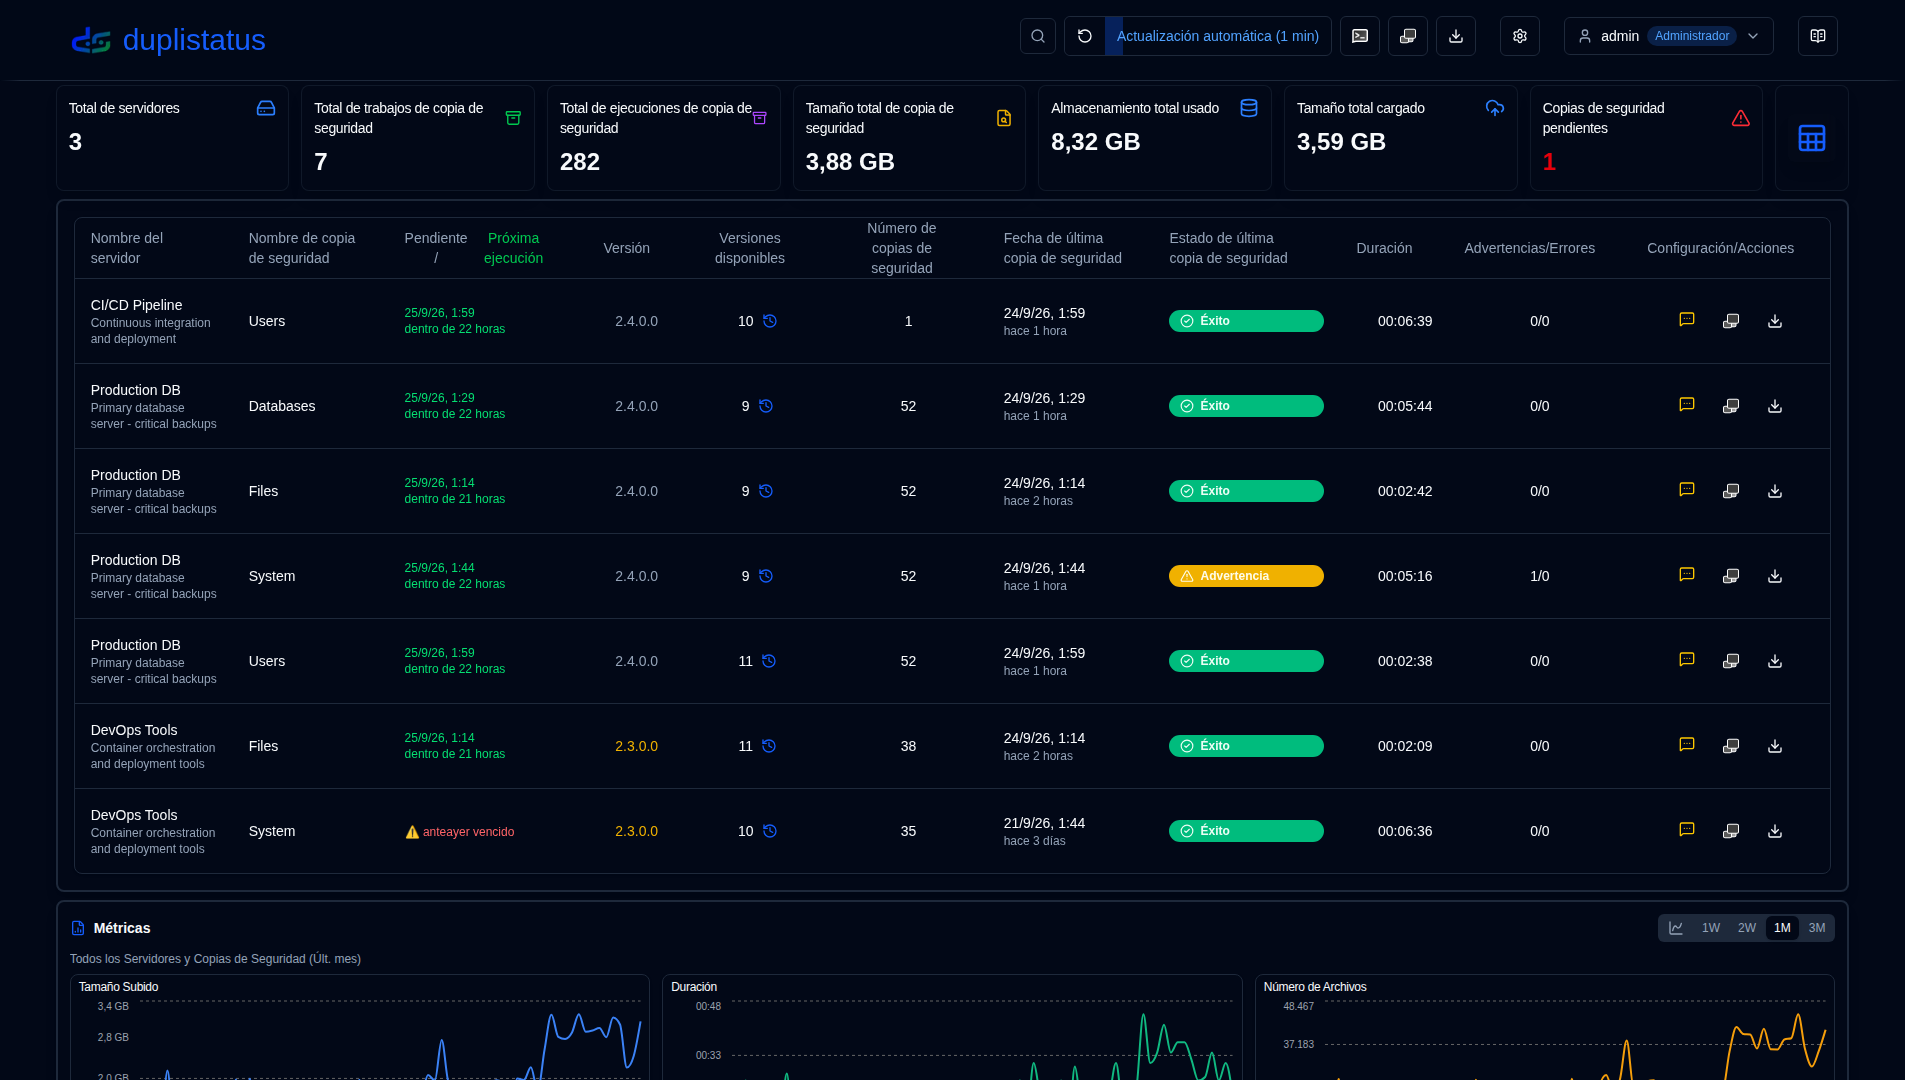Viewport: 1905px width, 1080px height.
Task: Select the 1W metrics range
Action: tap(1711, 928)
